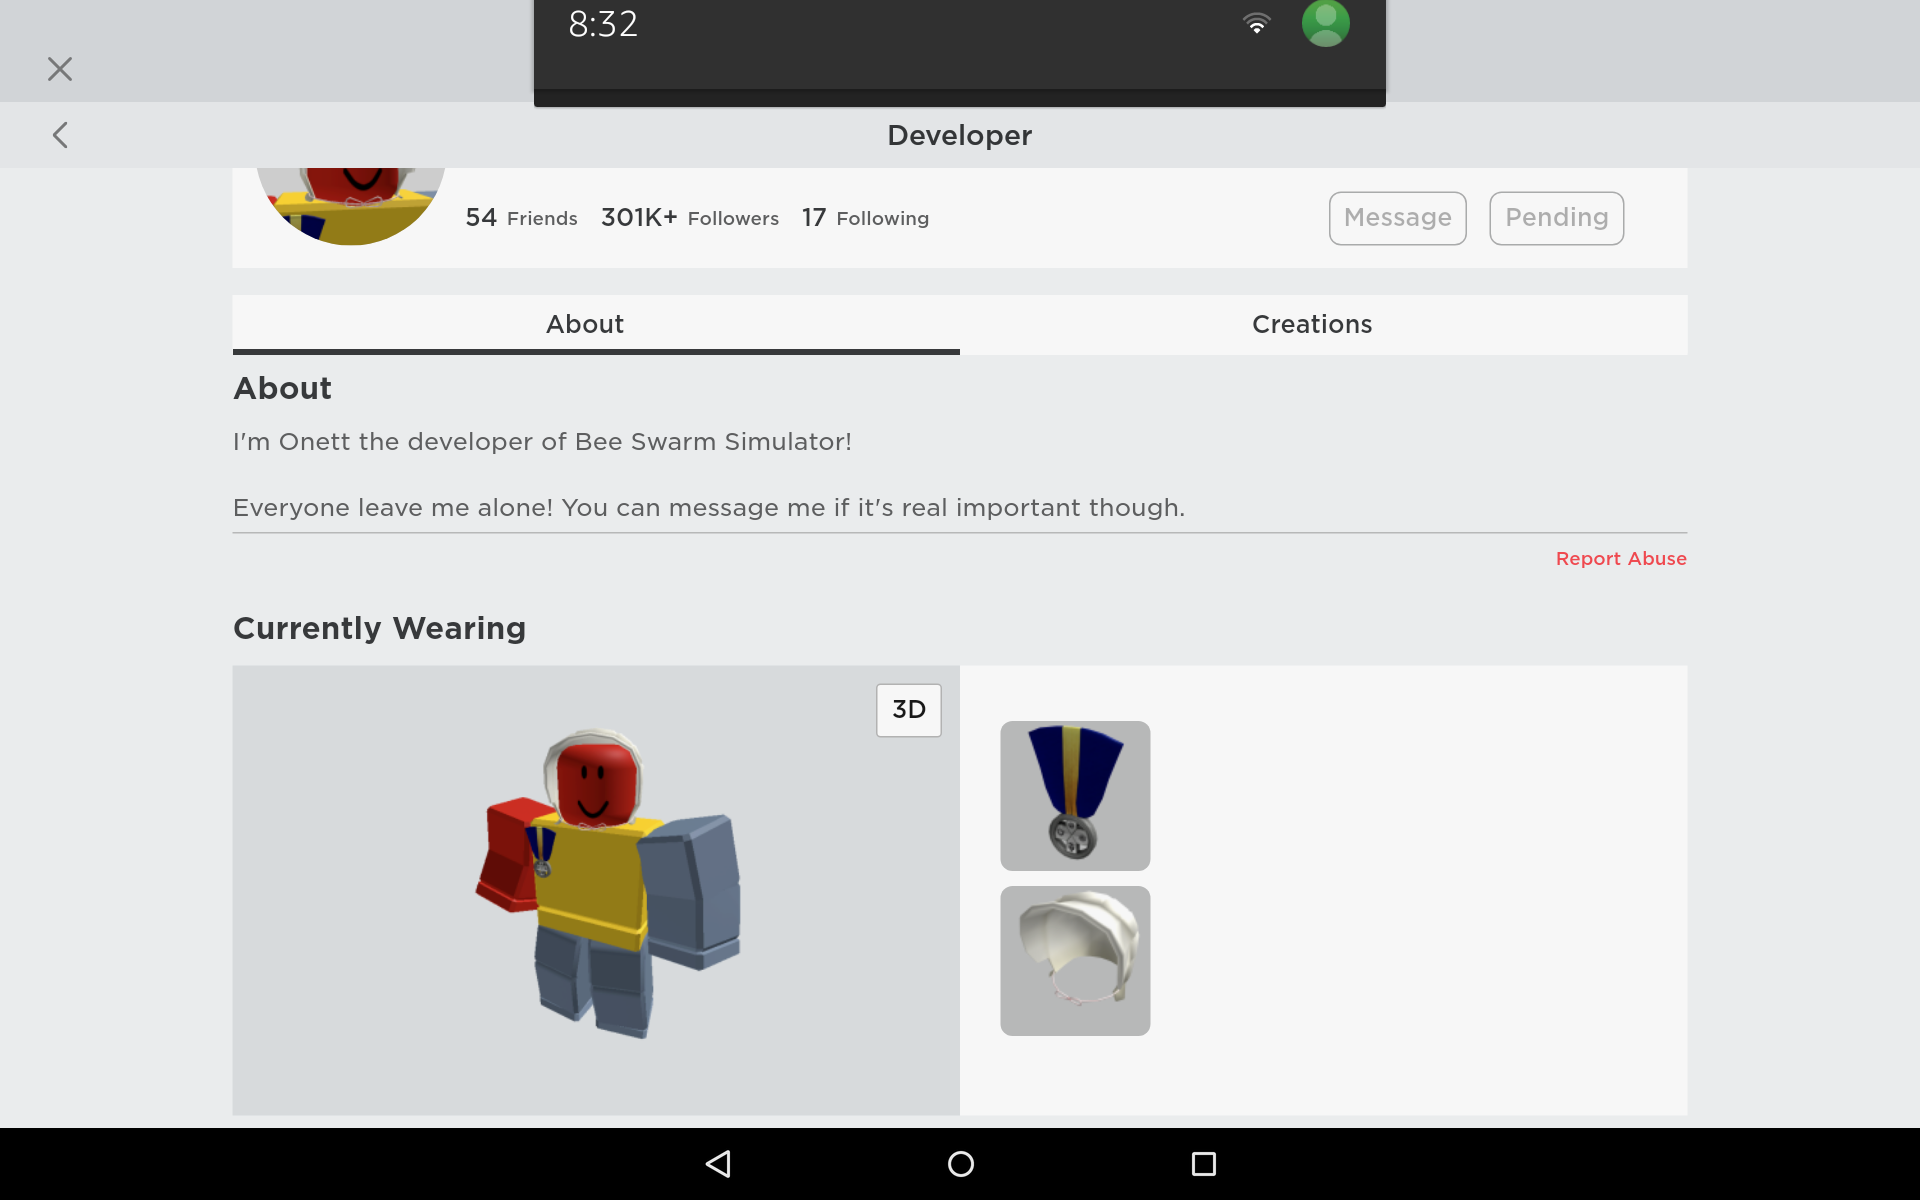
Task: Open the white hood accessory item
Action: tap(1075, 961)
